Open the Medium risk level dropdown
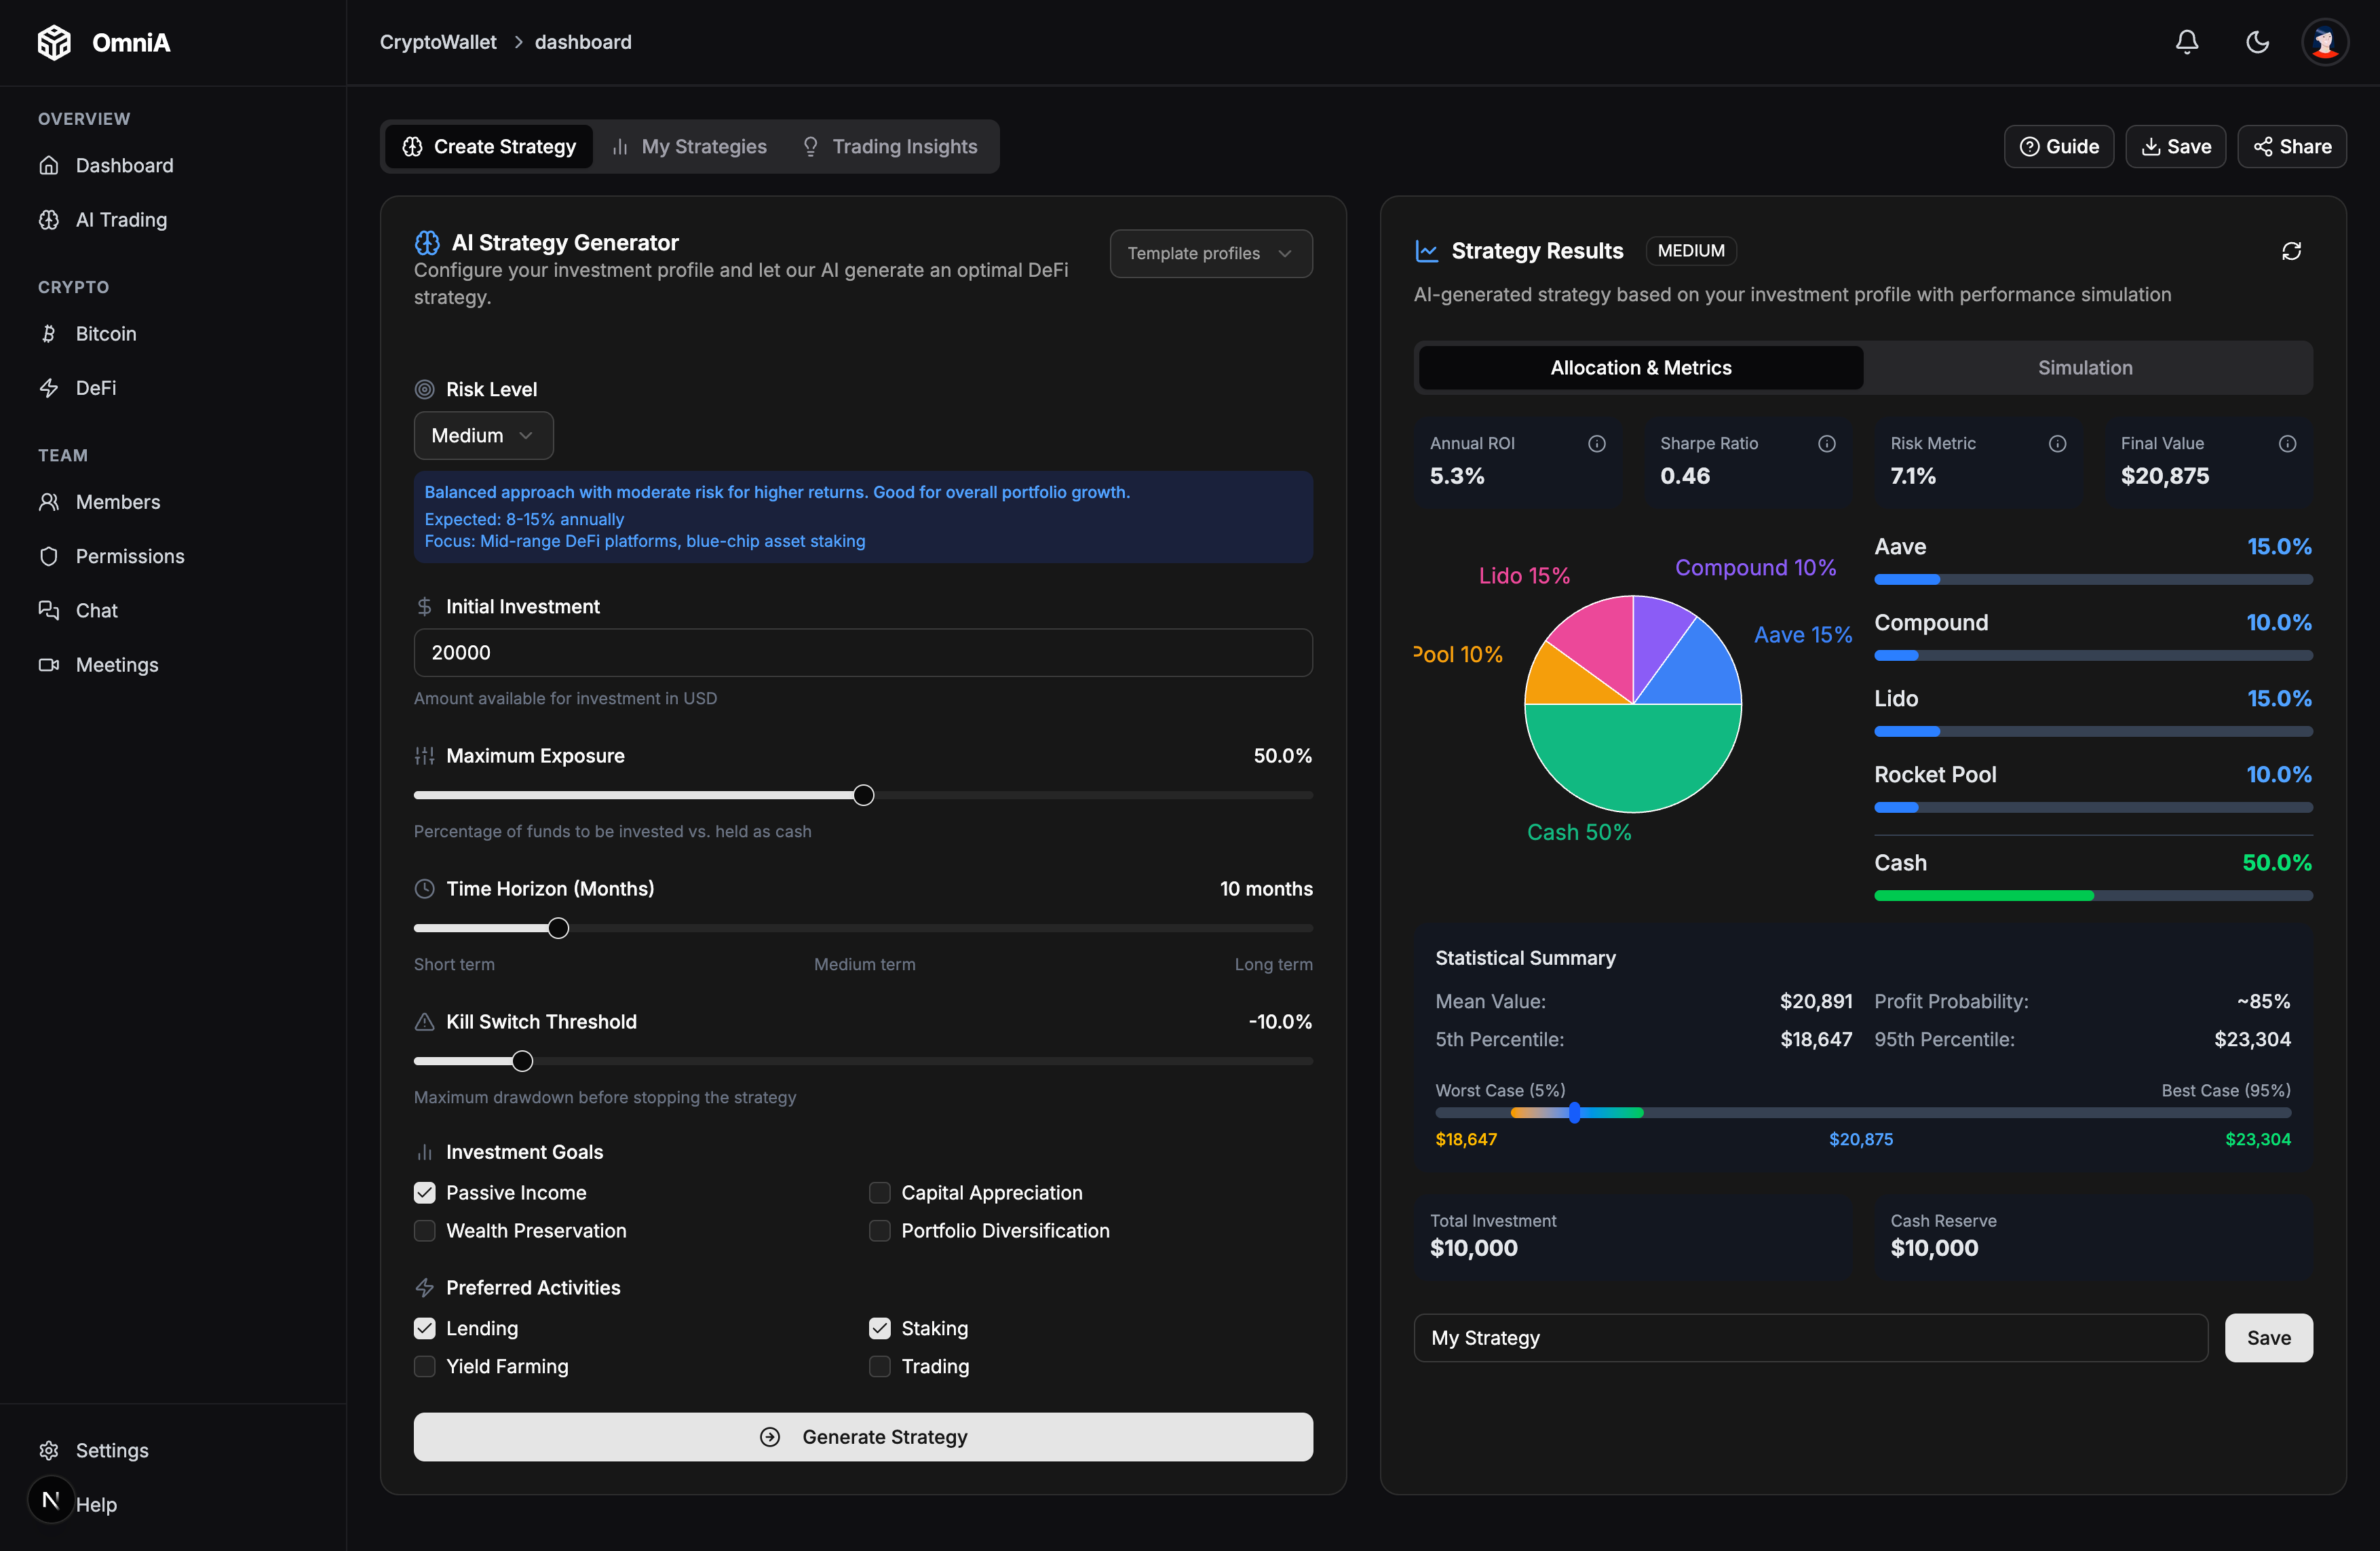 click(x=483, y=435)
